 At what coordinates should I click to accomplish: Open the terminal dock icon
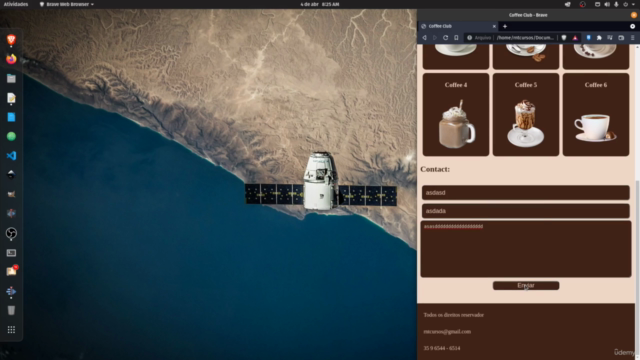[11, 253]
